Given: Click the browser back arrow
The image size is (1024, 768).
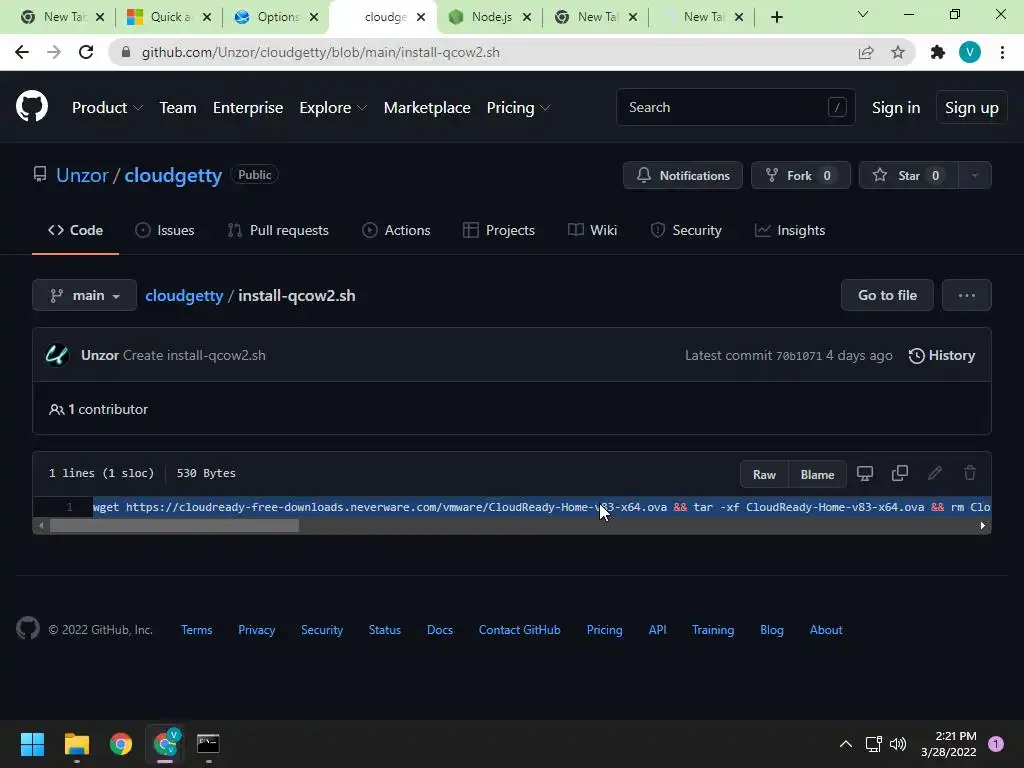Looking at the screenshot, I should 22,52.
